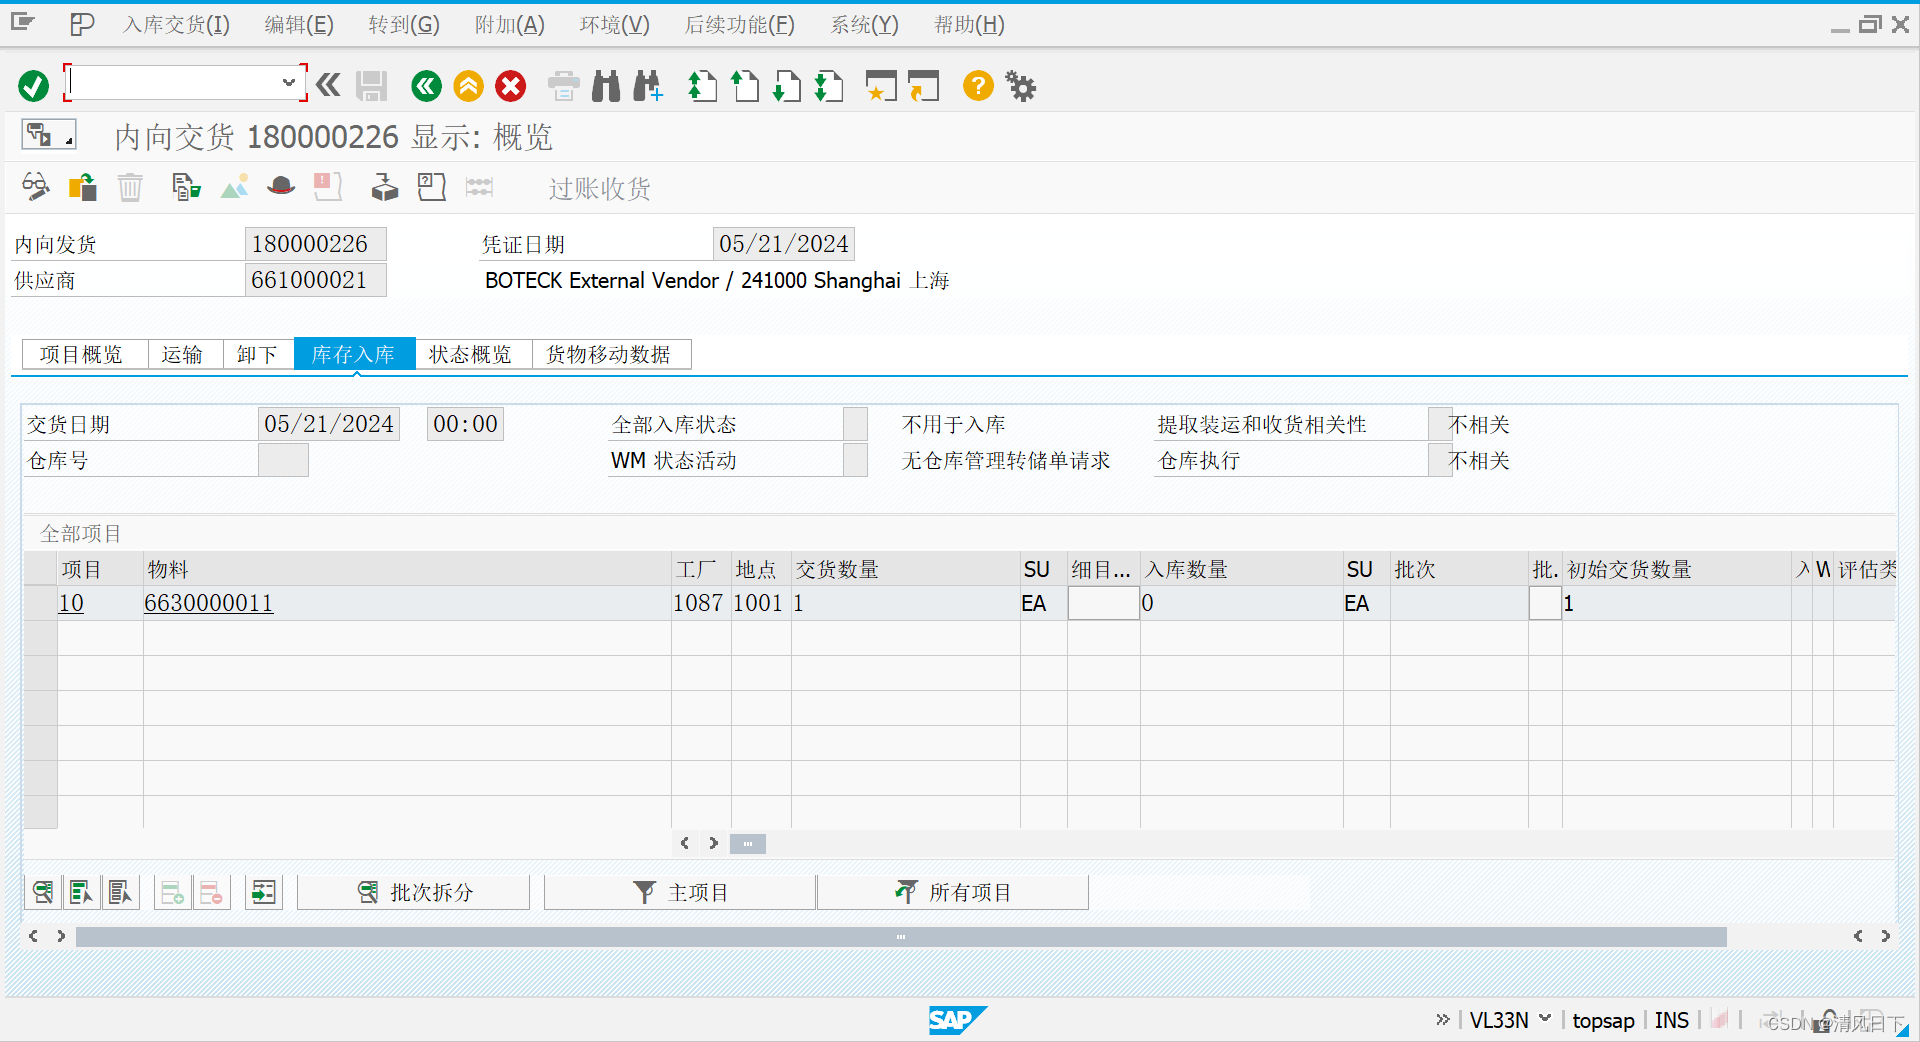The width and height of the screenshot is (1920, 1042).
Task: Click the red Cancel X icon
Action: click(511, 86)
